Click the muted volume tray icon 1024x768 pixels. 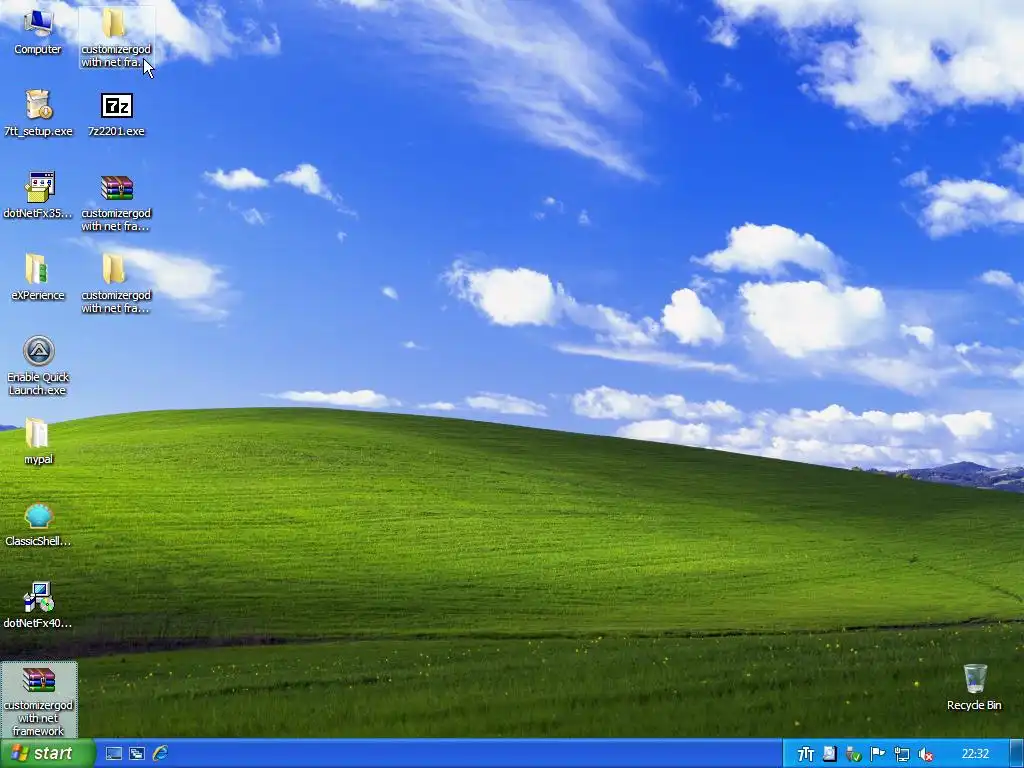coord(925,754)
